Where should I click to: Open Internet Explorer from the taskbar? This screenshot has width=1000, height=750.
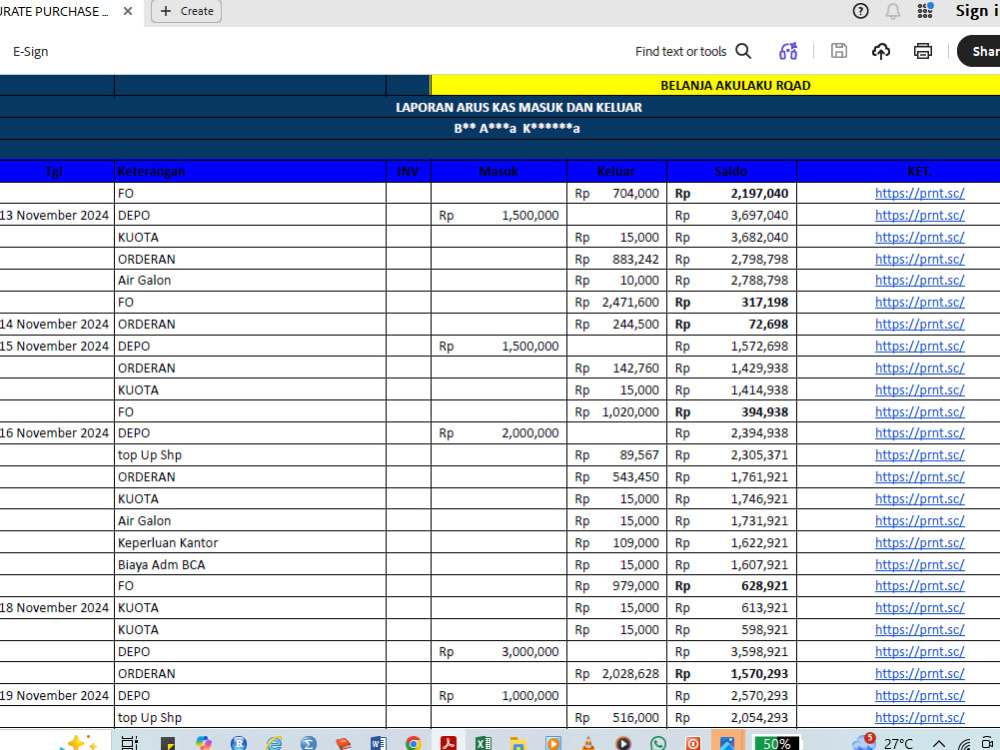point(274,742)
